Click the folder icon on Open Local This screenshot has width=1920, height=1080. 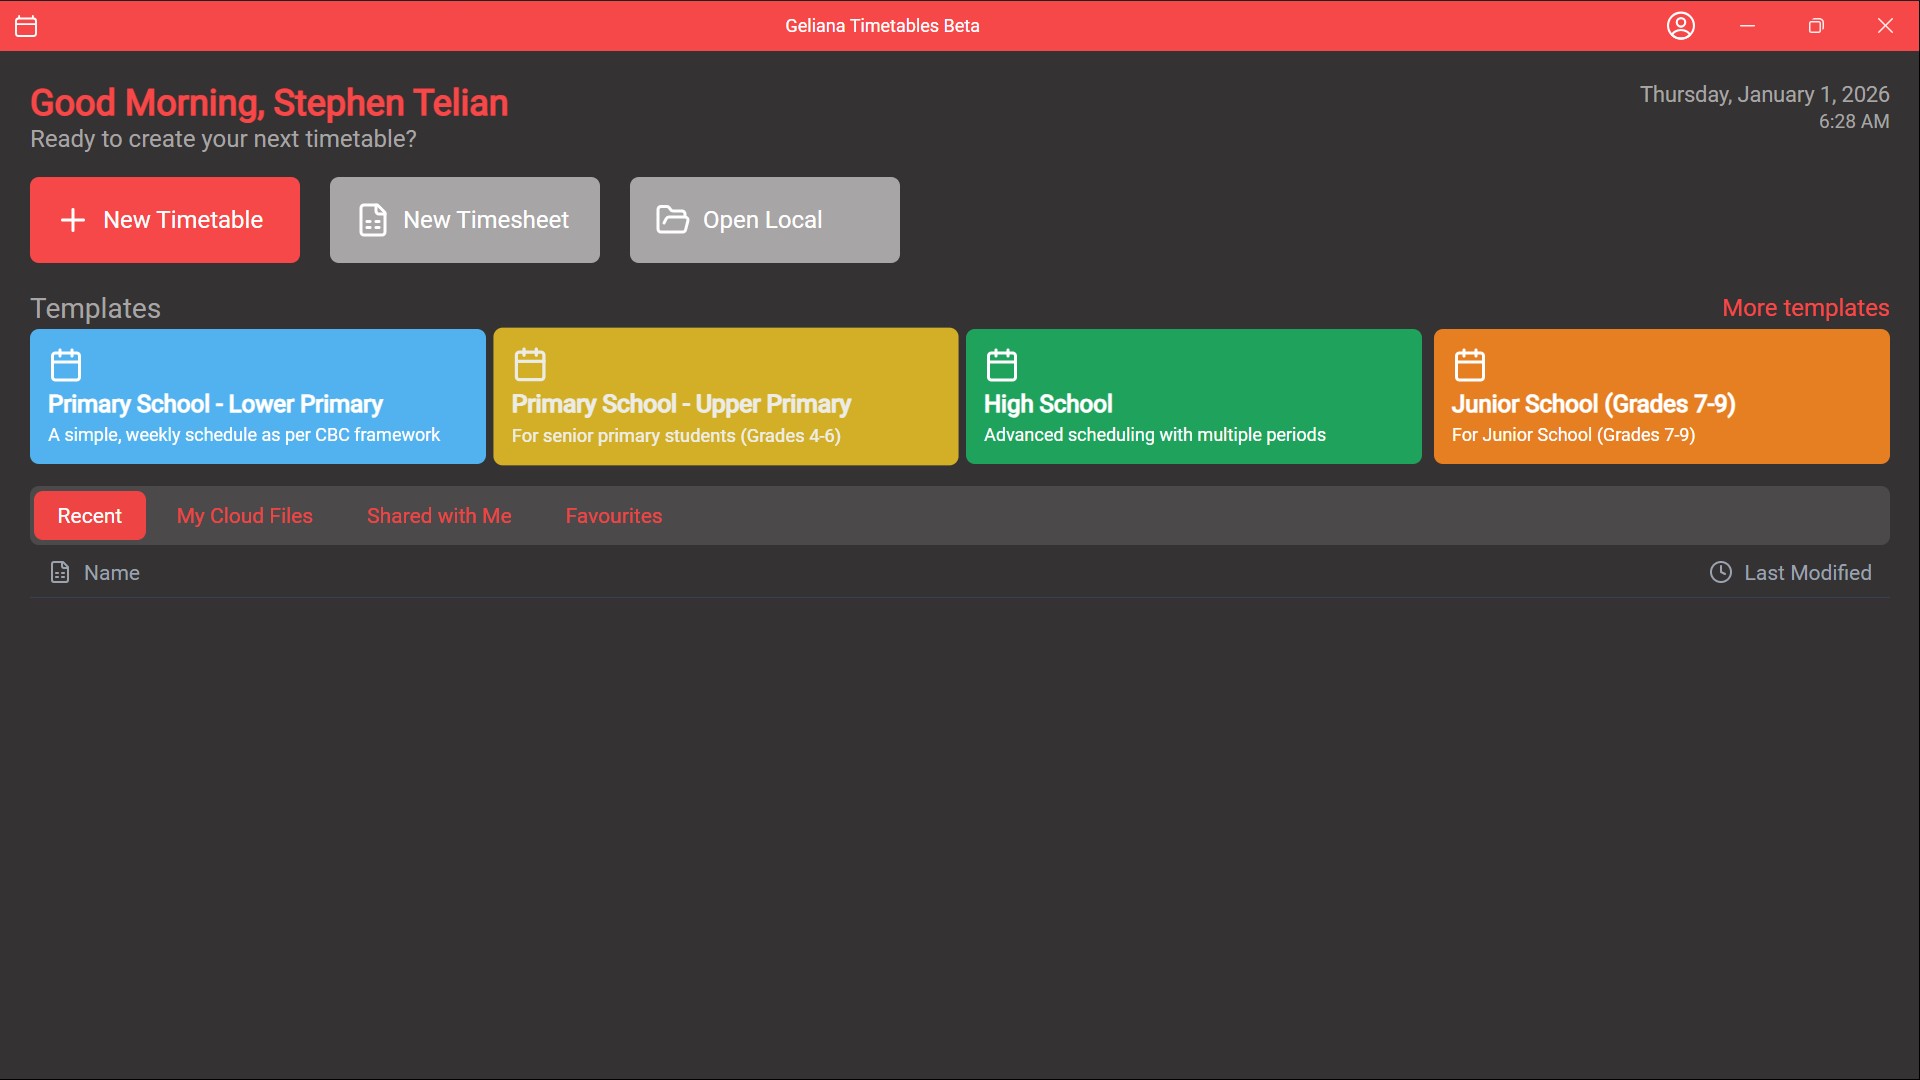click(672, 220)
